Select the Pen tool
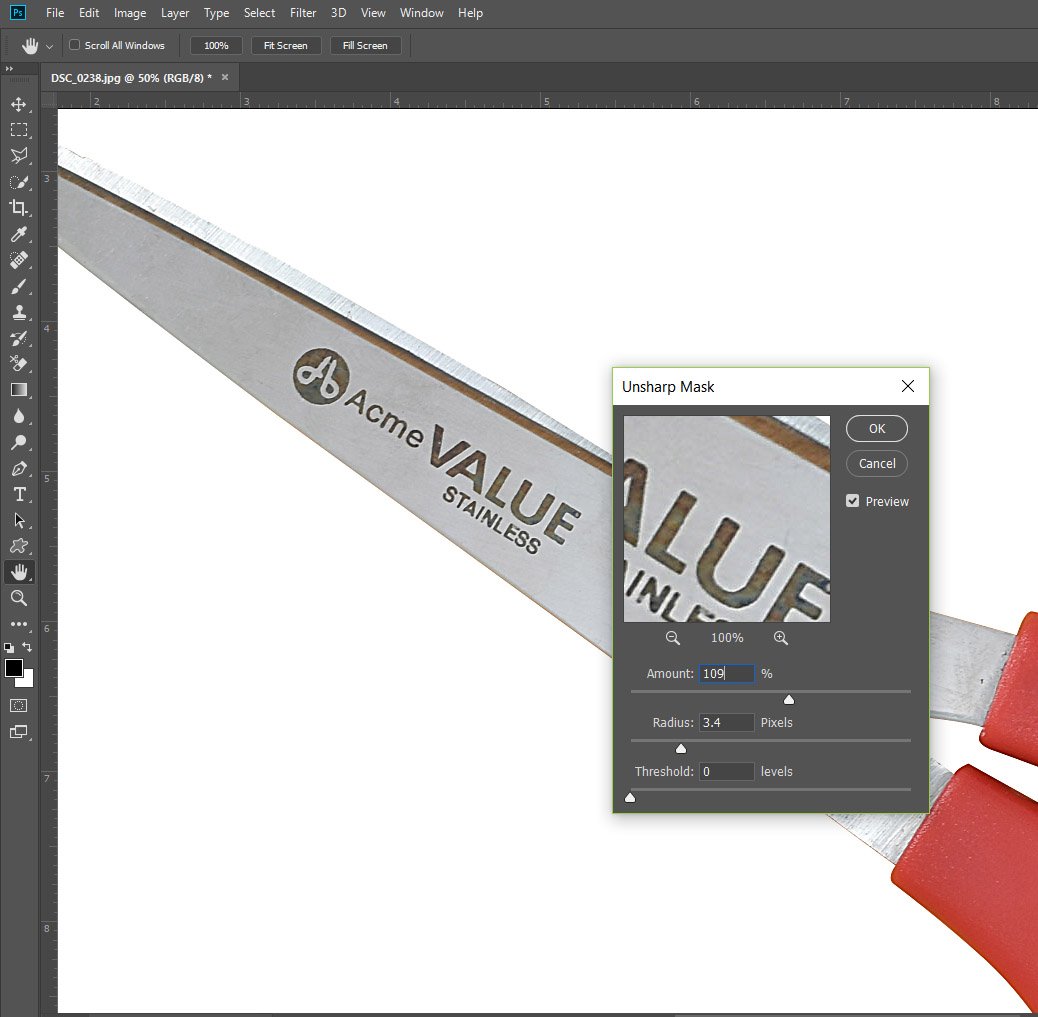Image resolution: width=1038 pixels, height=1017 pixels. [x=19, y=468]
